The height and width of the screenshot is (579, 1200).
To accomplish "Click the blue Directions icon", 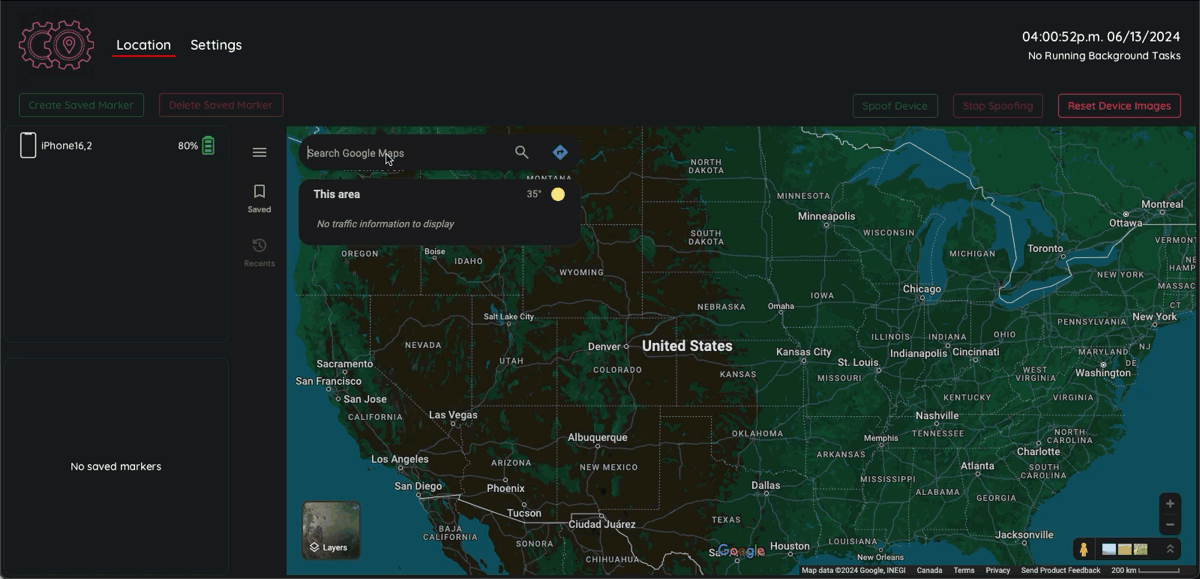I will (560, 152).
